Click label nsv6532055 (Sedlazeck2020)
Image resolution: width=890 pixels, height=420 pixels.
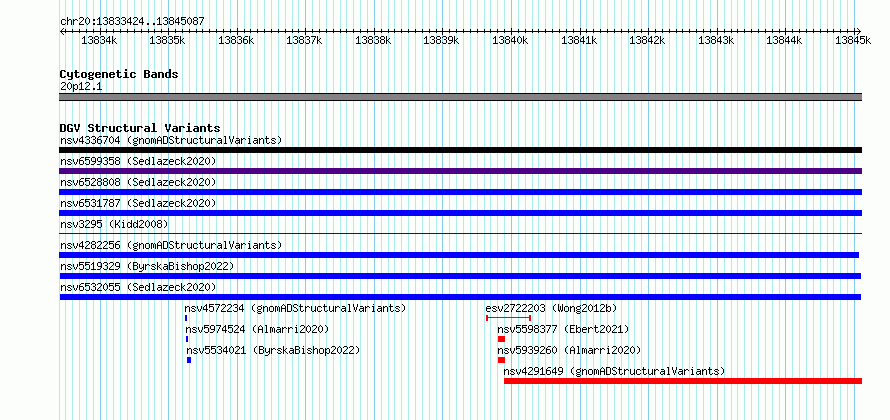[x=138, y=287]
